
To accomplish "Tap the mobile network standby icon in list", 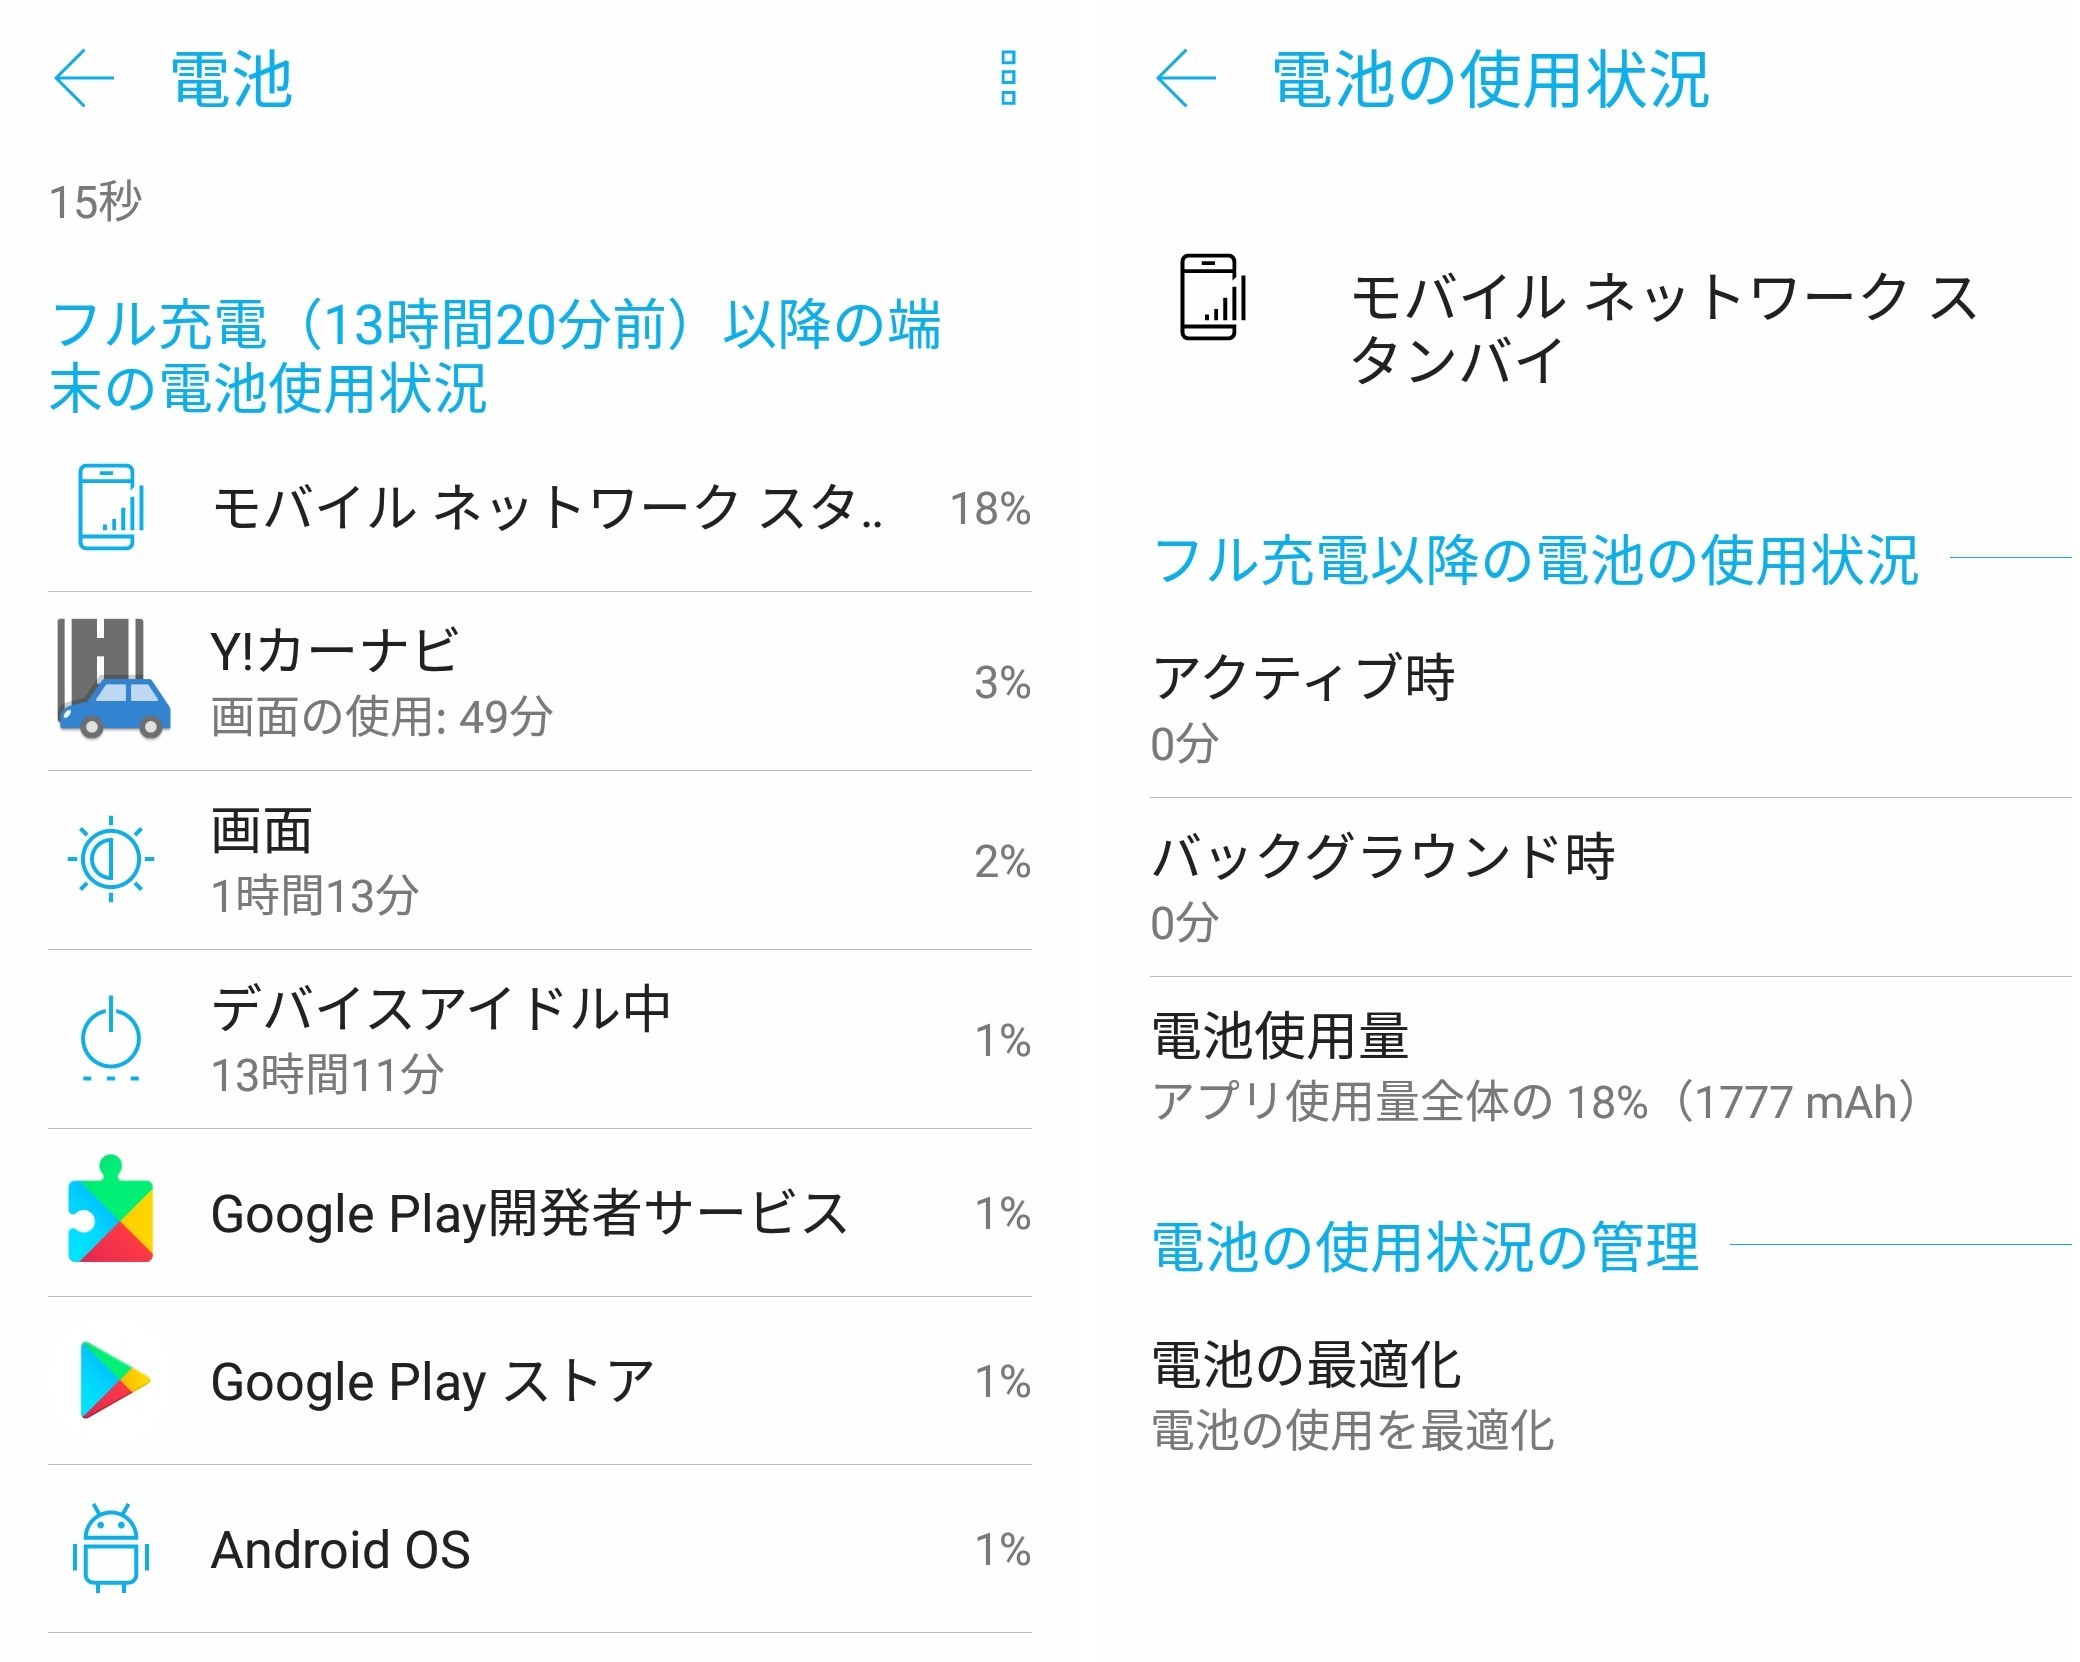I will pyautogui.click(x=111, y=507).
